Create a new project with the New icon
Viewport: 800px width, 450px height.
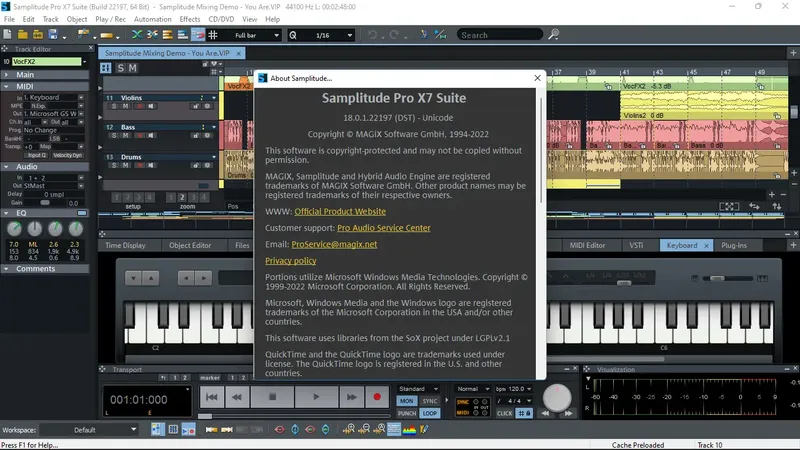coord(8,35)
